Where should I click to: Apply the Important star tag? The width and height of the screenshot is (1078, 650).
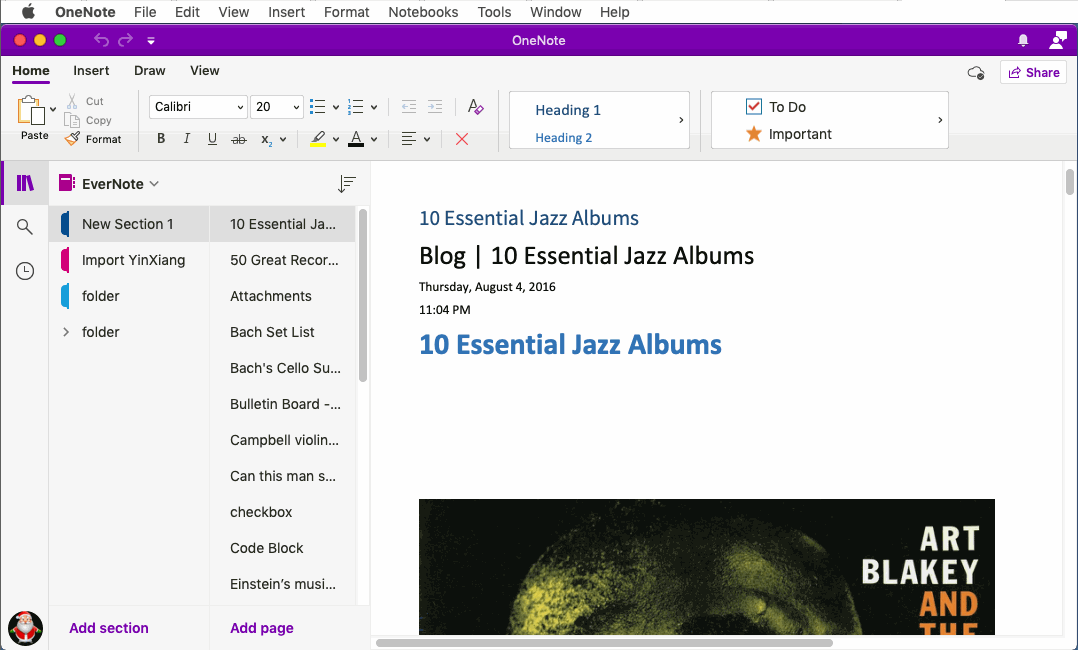(x=789, y=134)
